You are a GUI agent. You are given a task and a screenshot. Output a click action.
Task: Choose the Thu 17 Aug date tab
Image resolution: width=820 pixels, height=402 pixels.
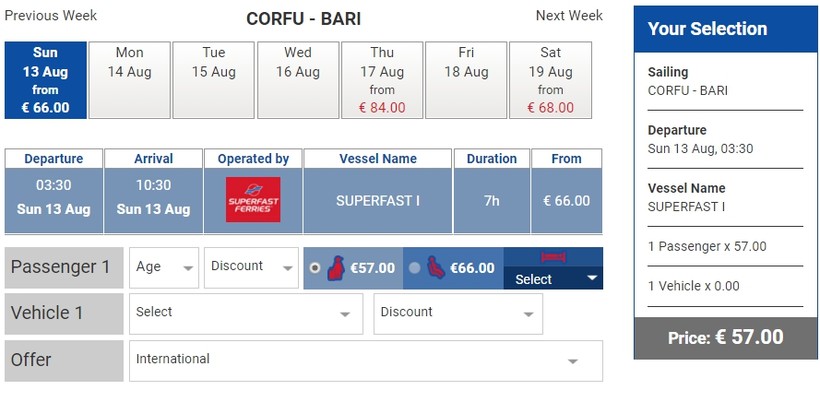click(x=381, y=80)
